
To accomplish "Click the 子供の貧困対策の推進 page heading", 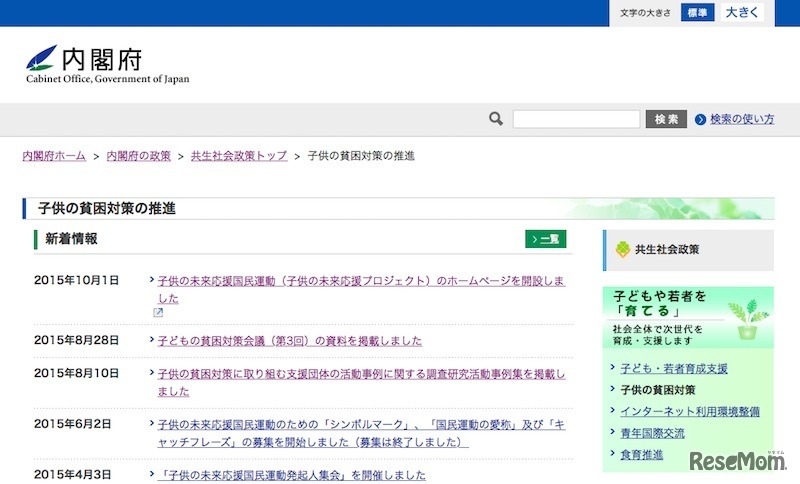I will point(107,209).
